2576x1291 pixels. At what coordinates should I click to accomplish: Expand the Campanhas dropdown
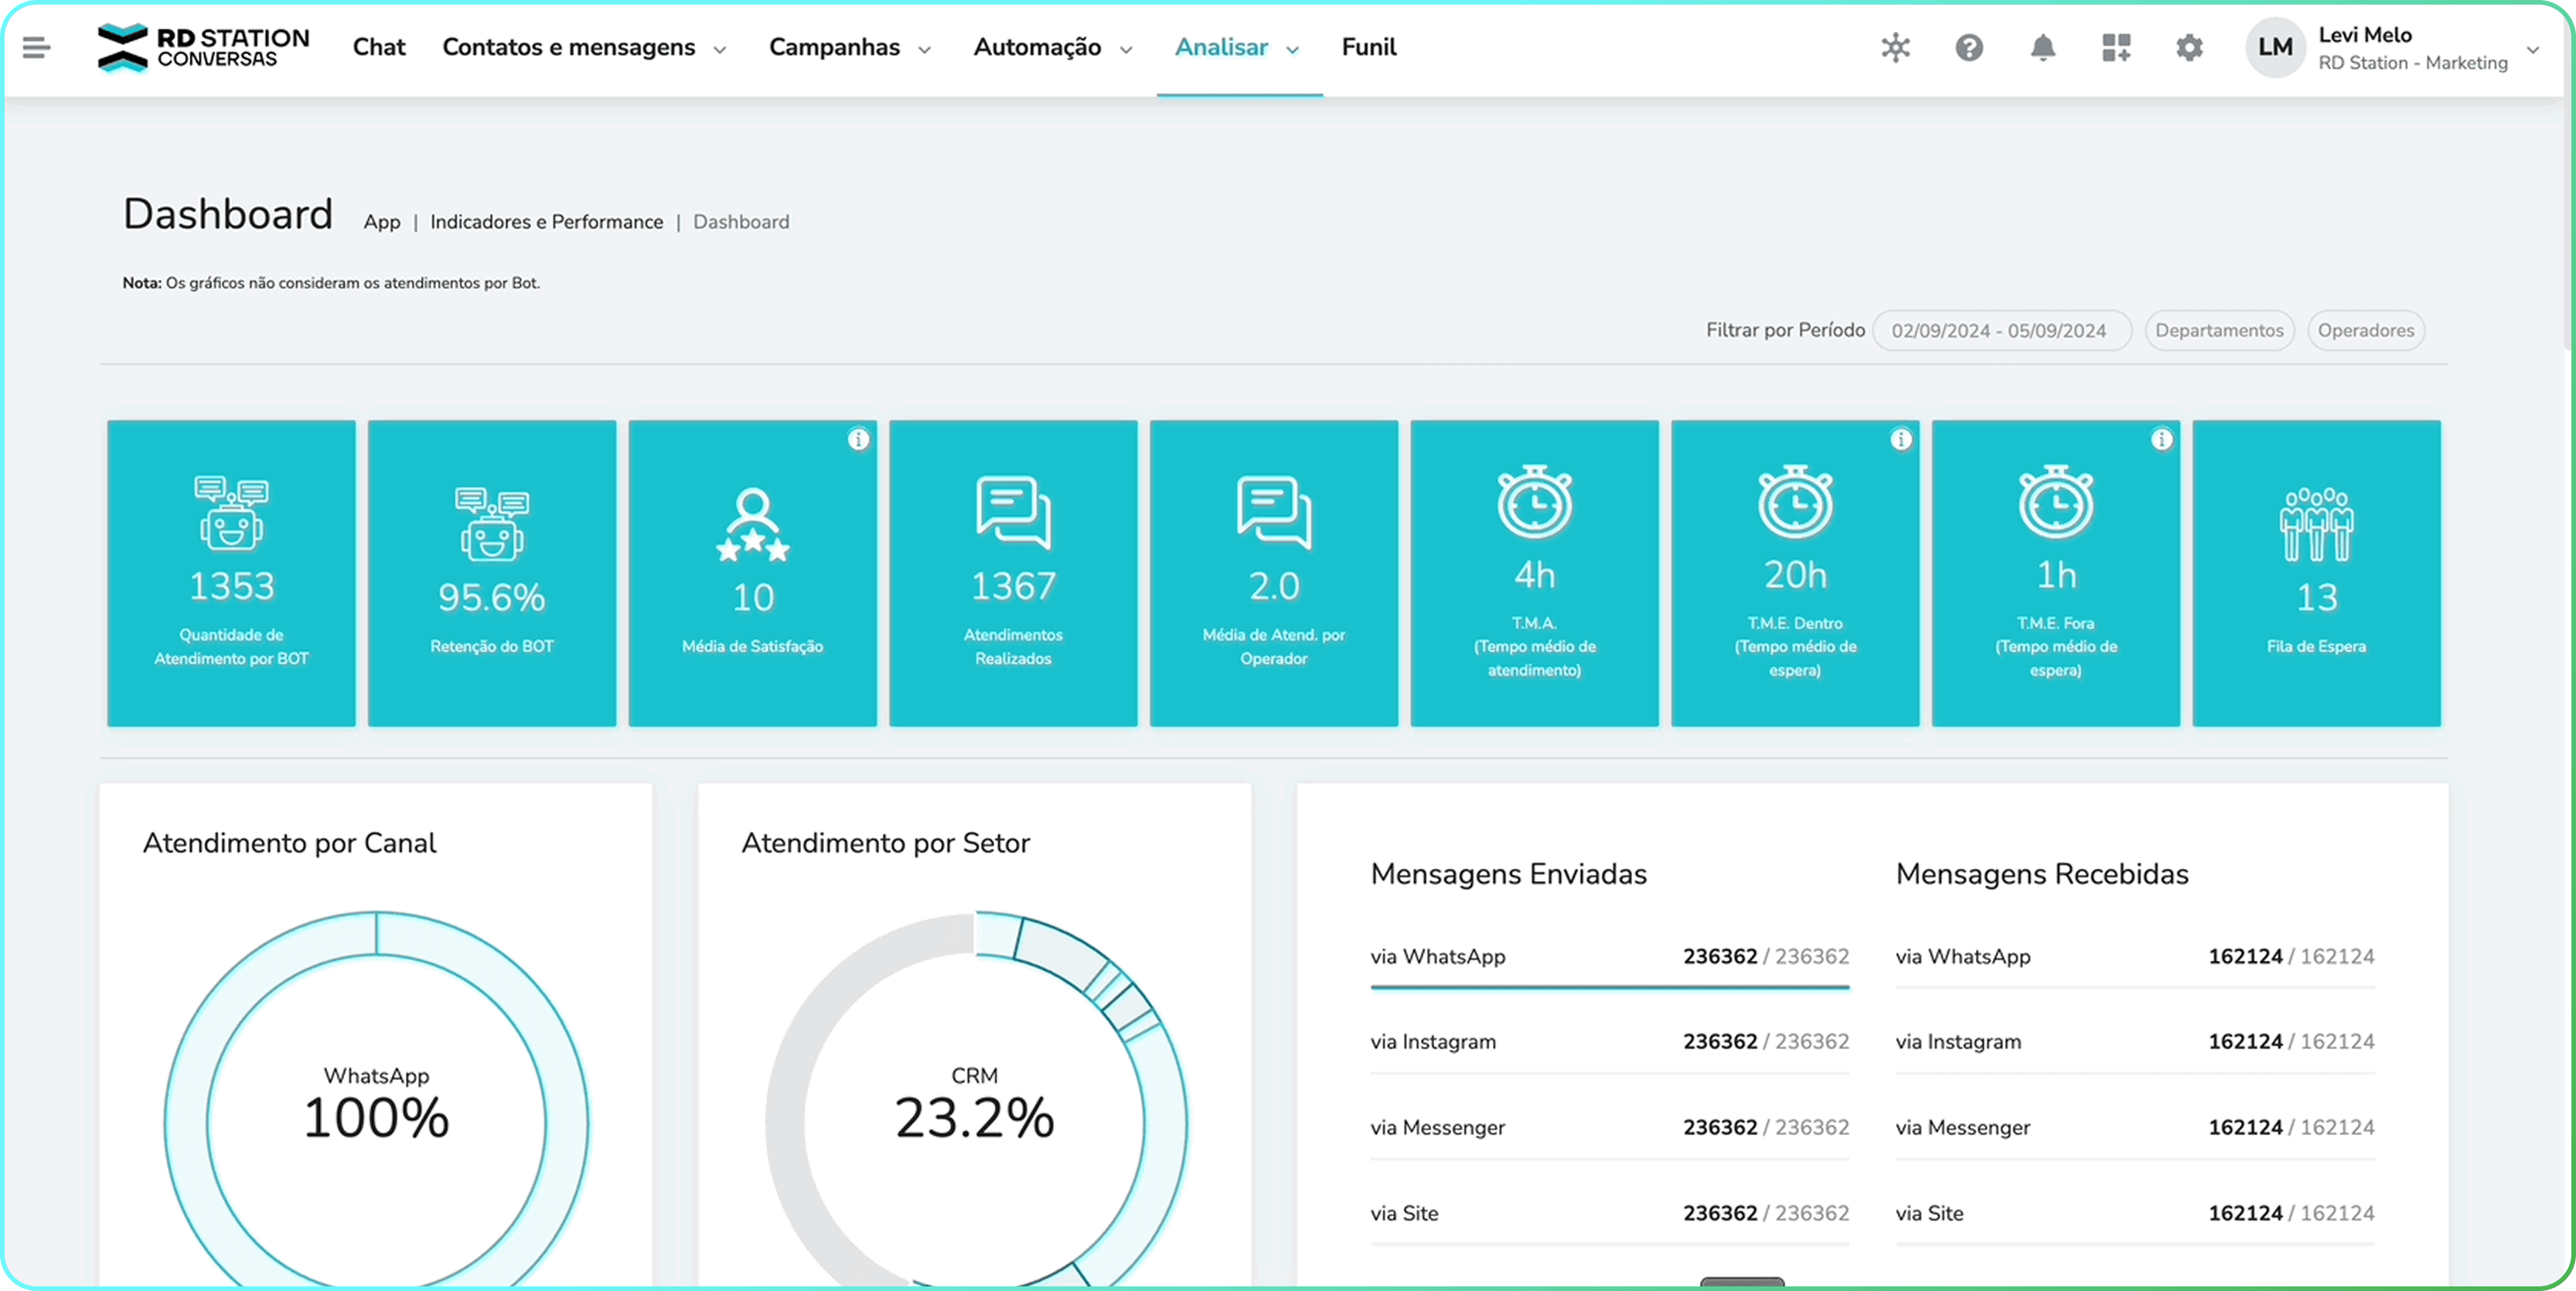849,47
